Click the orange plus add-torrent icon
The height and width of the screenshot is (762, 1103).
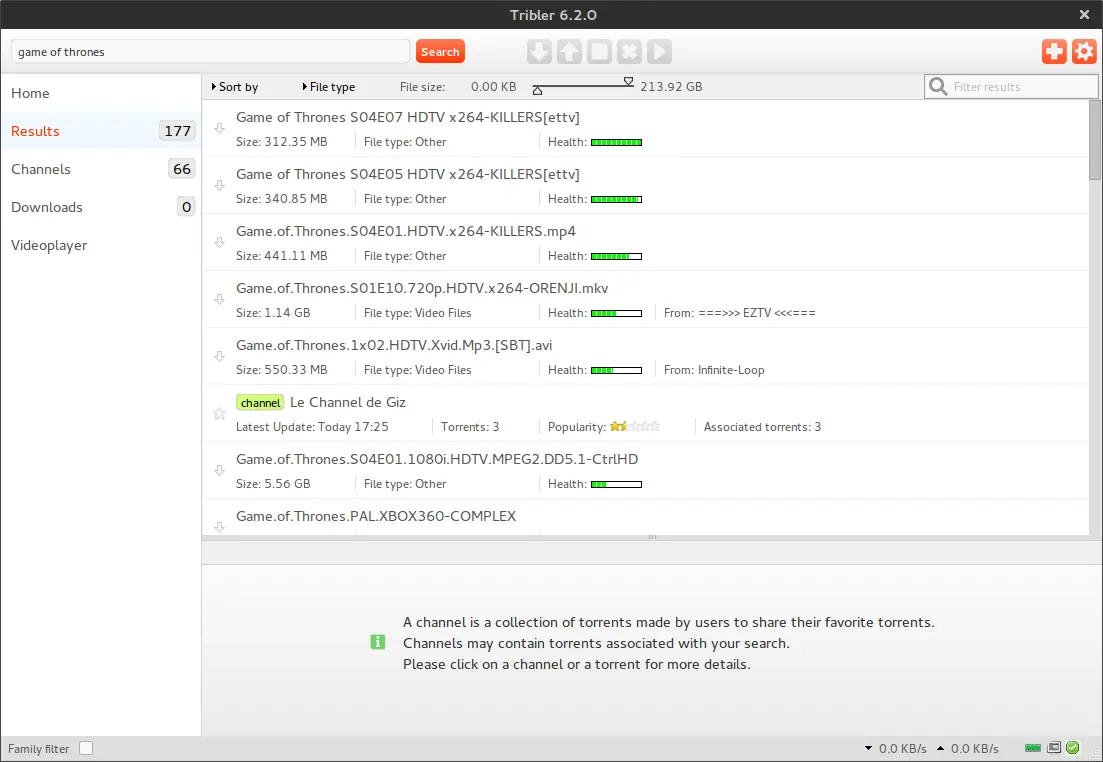(1054, 51)
